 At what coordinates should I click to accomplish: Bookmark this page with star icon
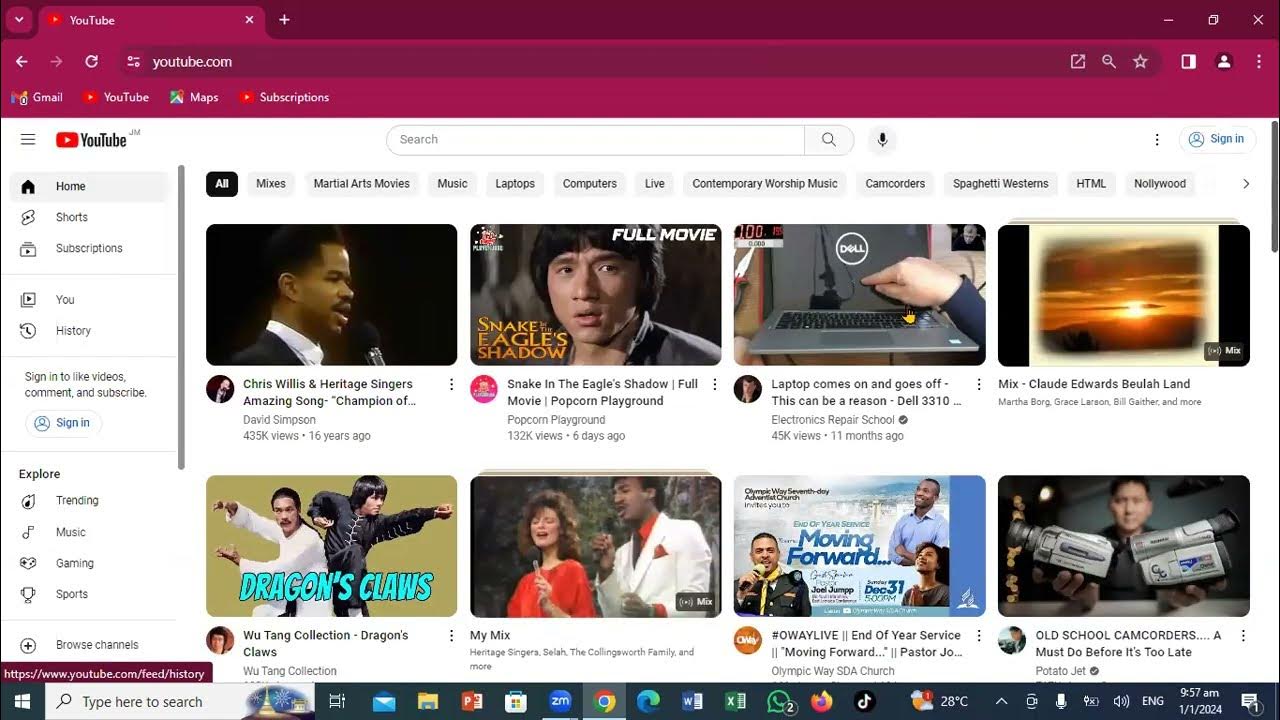point(1140,62)
